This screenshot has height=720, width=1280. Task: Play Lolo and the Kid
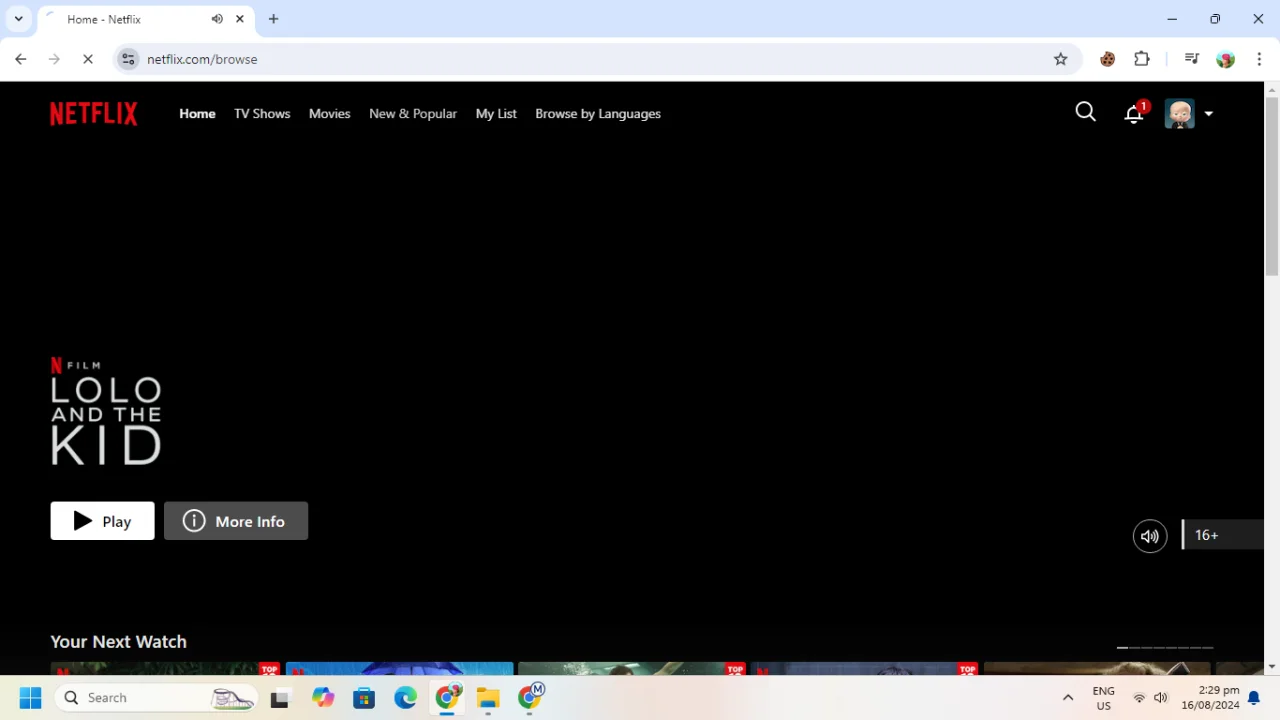point(103,521)
